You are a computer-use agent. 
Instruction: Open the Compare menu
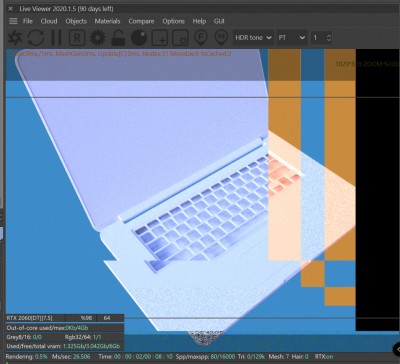[x=141, y=21]
